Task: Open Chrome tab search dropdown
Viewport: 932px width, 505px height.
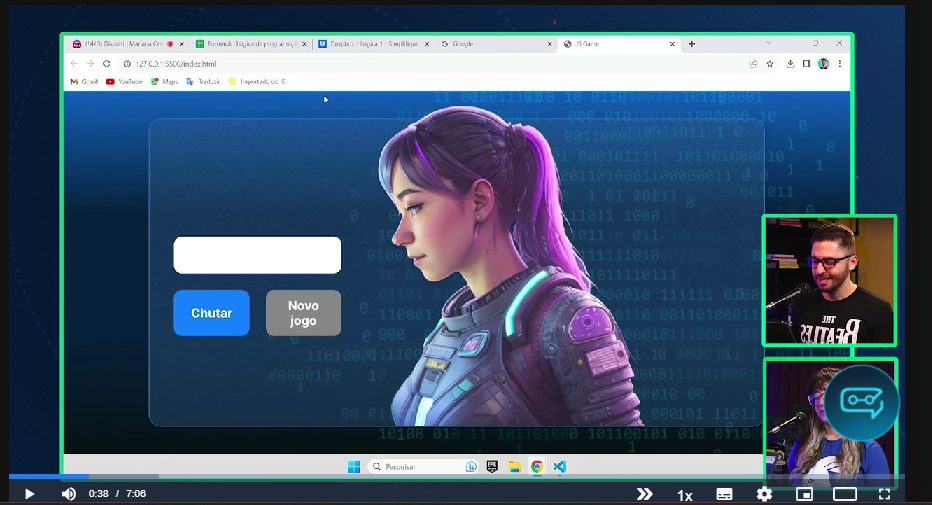Action: [x=769, y=43]
